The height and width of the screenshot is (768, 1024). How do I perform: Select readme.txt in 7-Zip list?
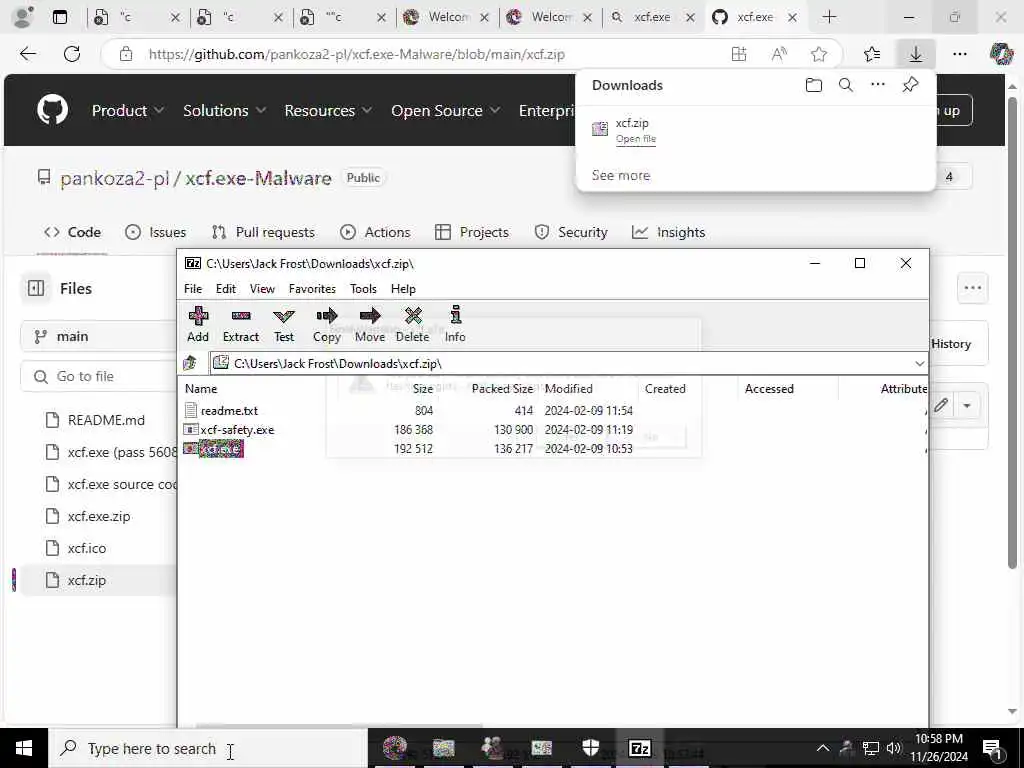pyautogui.click(x=229, y=411)
